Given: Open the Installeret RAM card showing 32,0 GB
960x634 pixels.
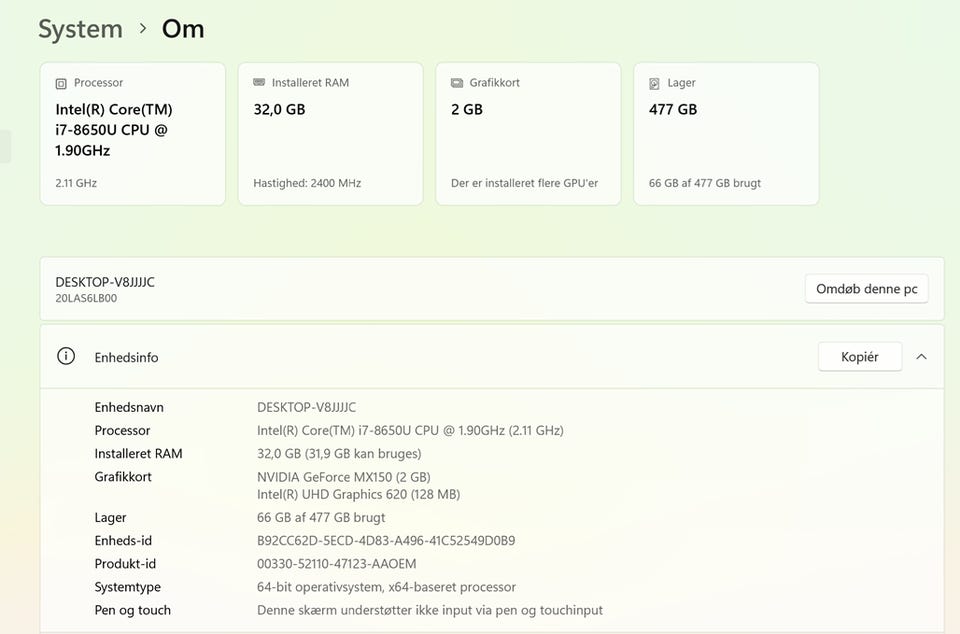Looking at the screenshot, I should coord(331,133).
